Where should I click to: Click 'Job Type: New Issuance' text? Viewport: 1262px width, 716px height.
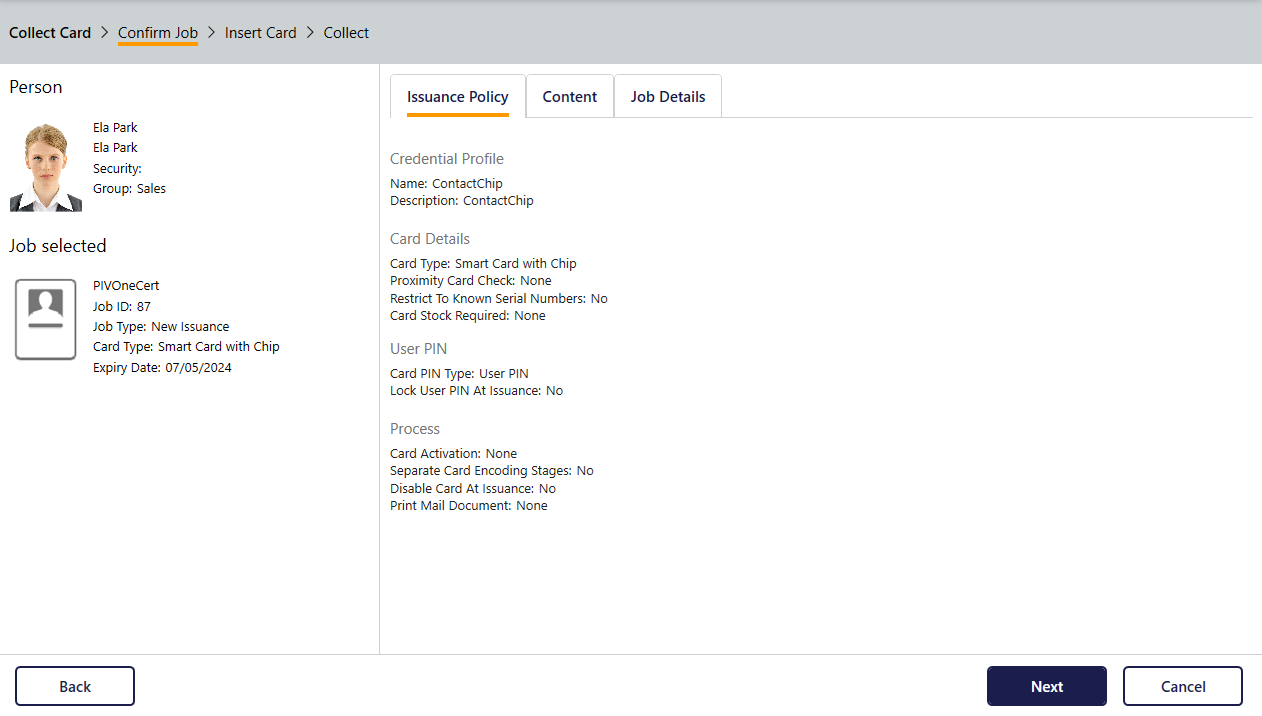point(161,326)
